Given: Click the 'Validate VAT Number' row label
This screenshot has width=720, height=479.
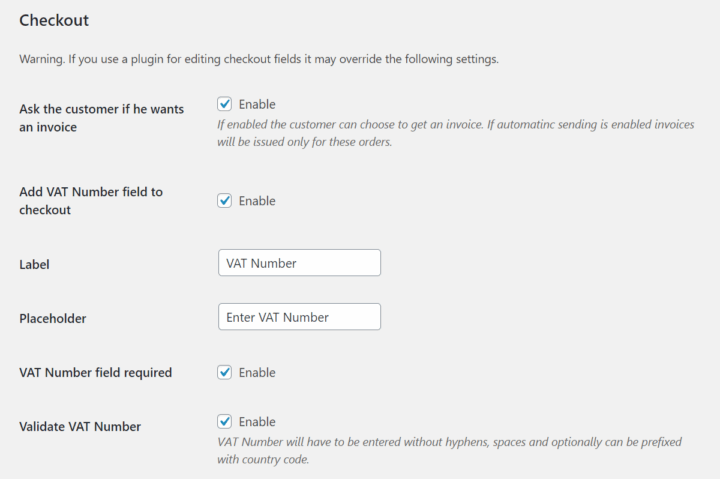Looking at the screenshot, I should click(80, 426).
